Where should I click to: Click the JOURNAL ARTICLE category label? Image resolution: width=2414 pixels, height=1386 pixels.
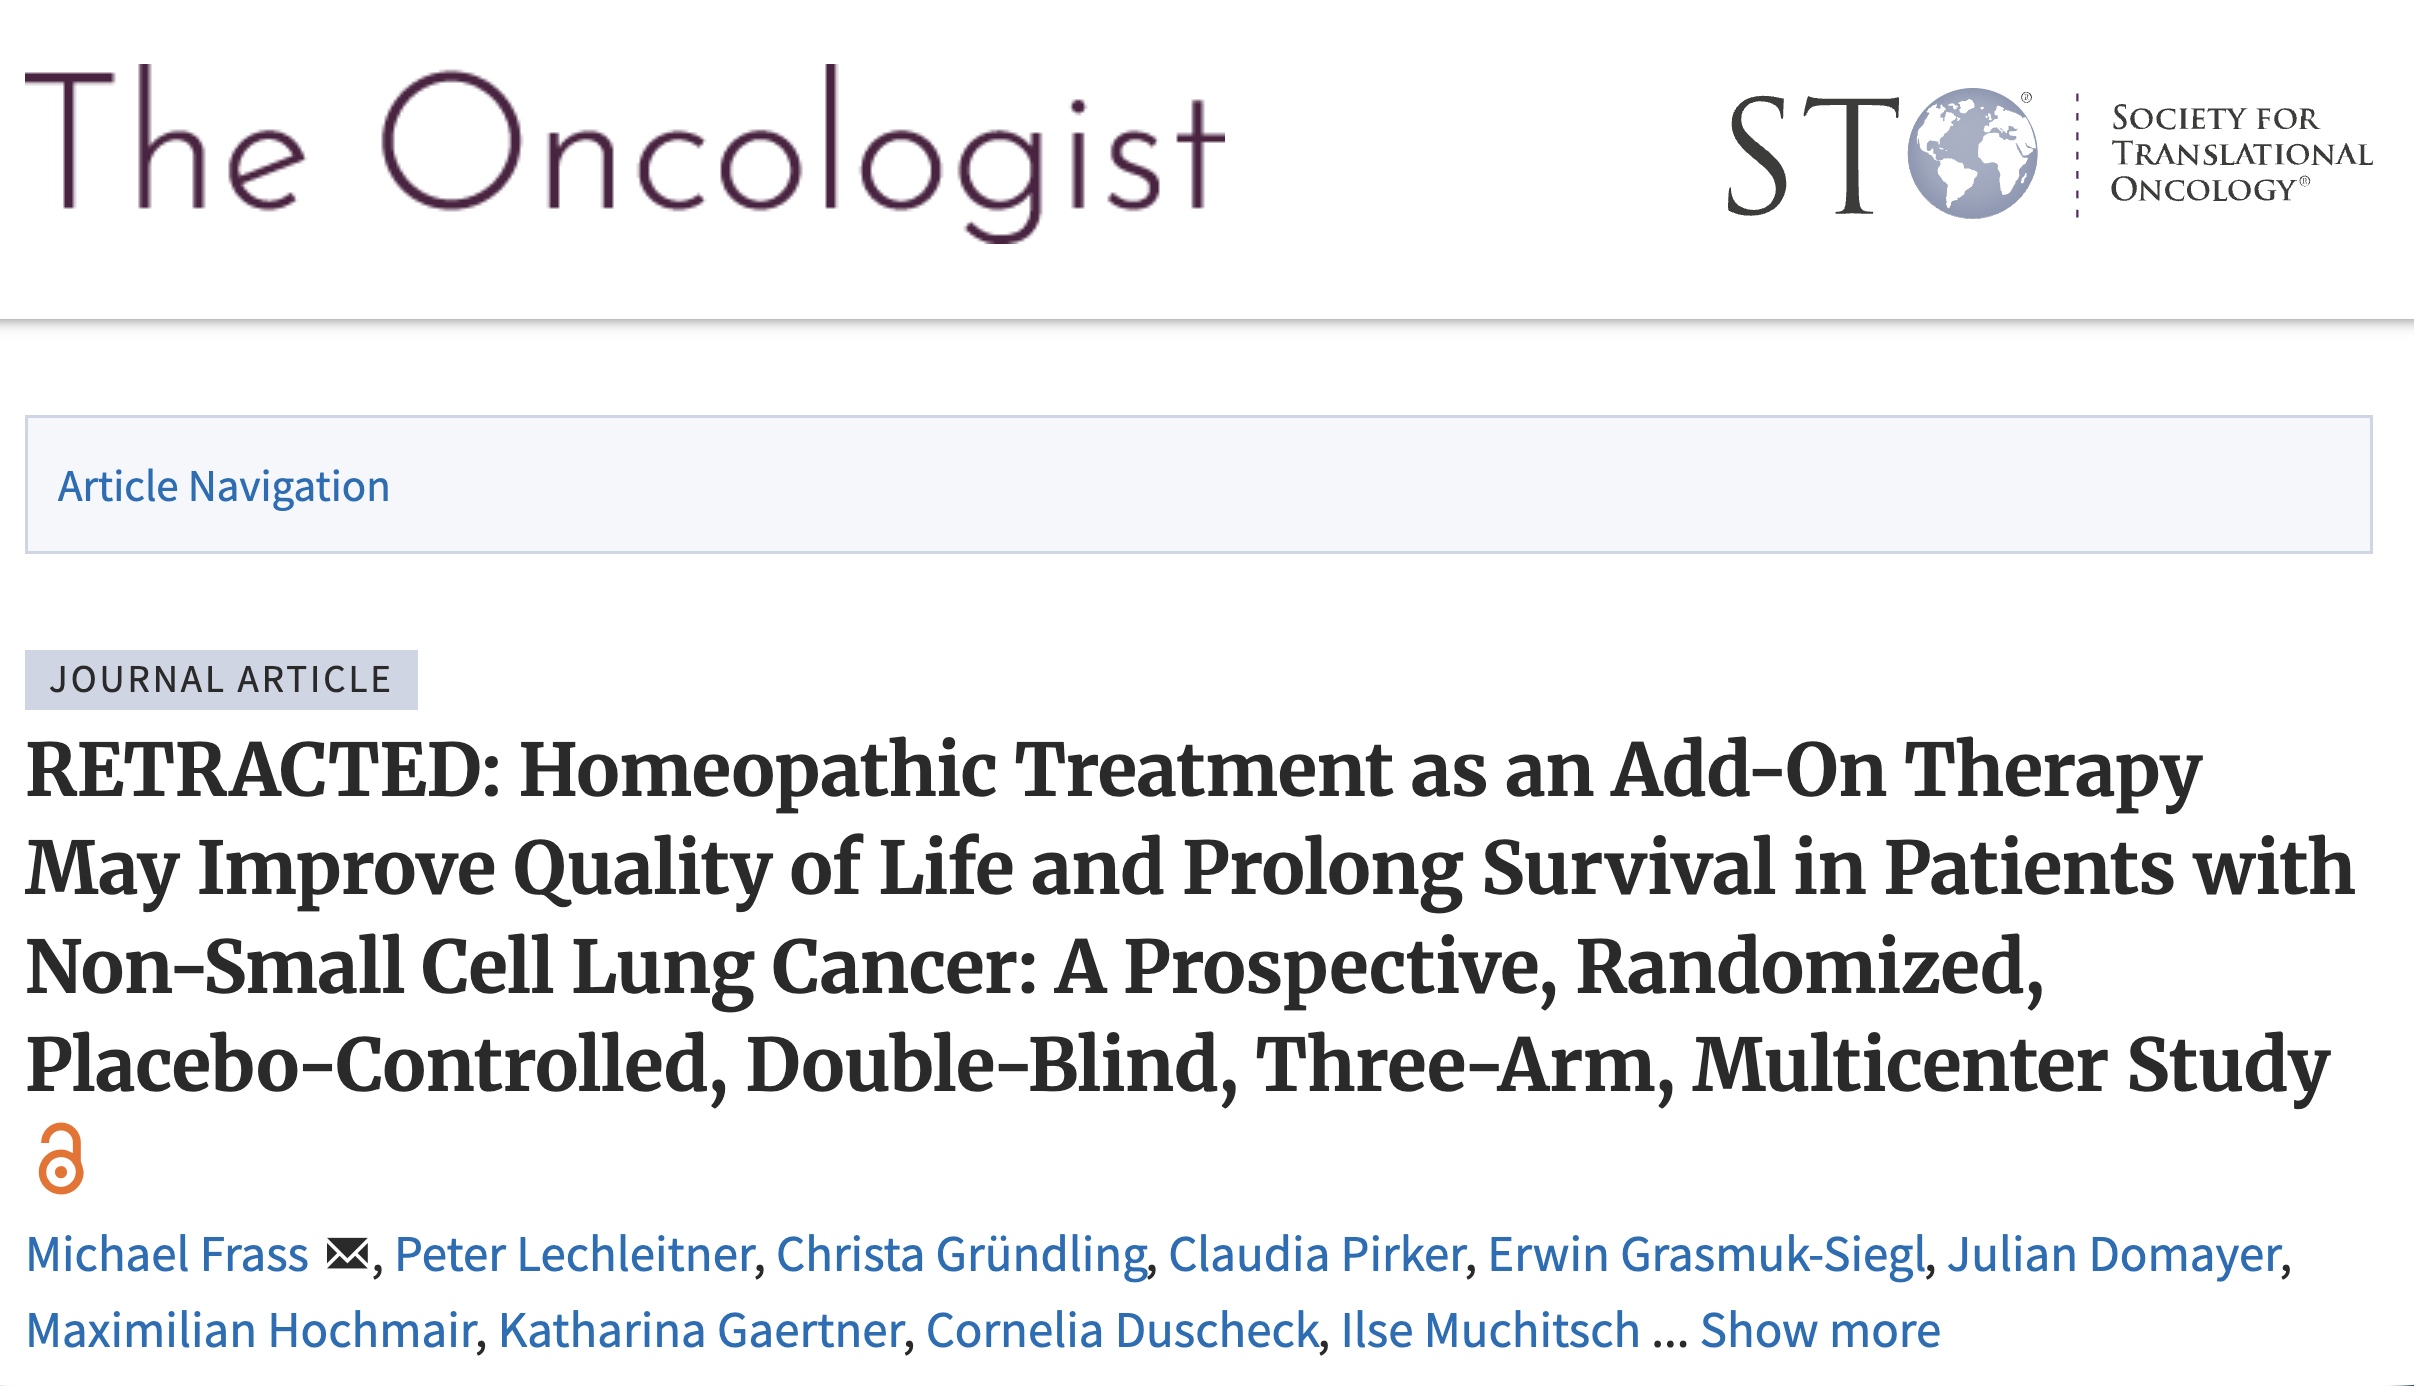pyautogui.click(x=222, y=678)
